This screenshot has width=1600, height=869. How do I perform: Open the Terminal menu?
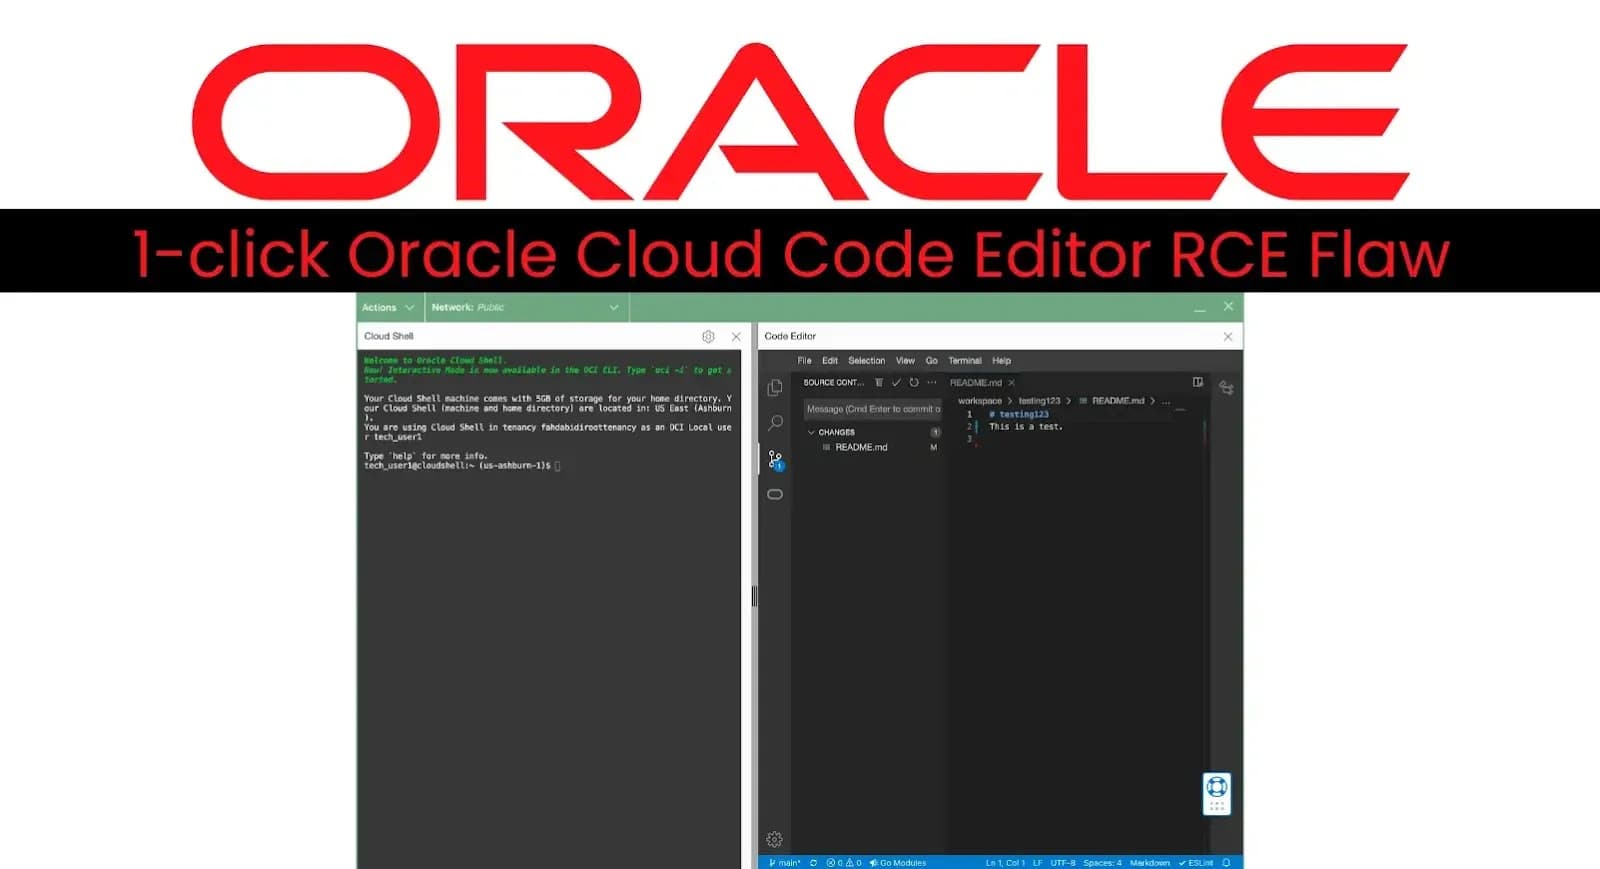pyautogui.click(x=964, y=360)
